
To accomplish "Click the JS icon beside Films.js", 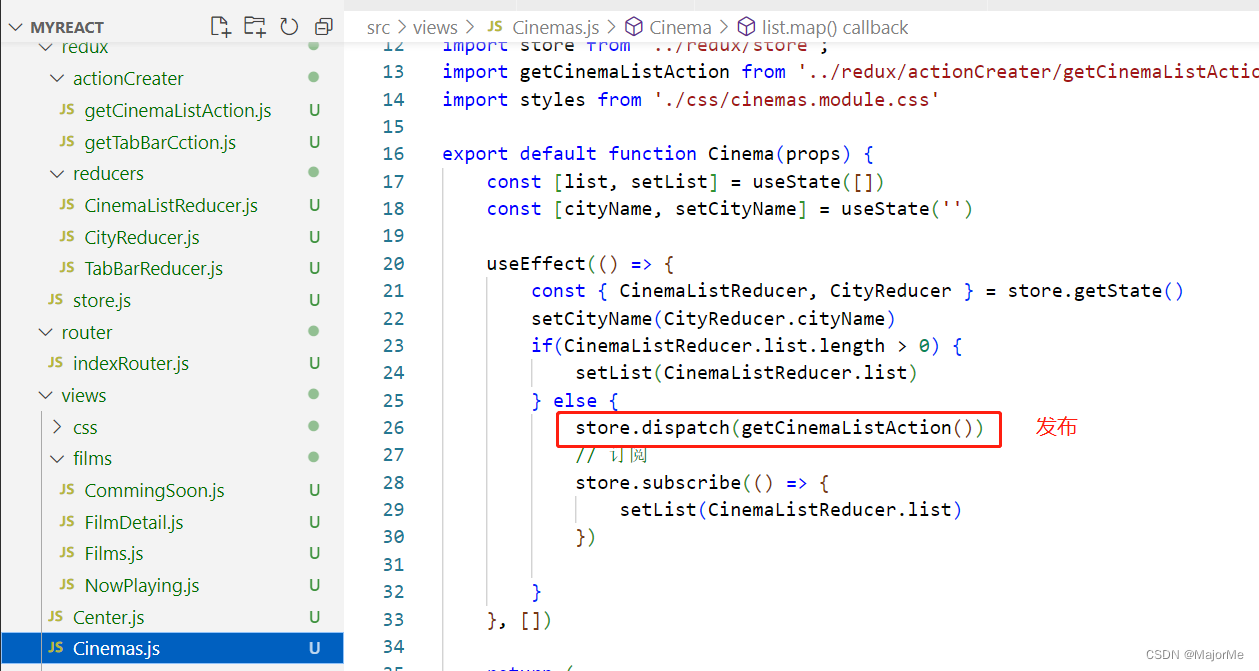I will tap(67, 554).
